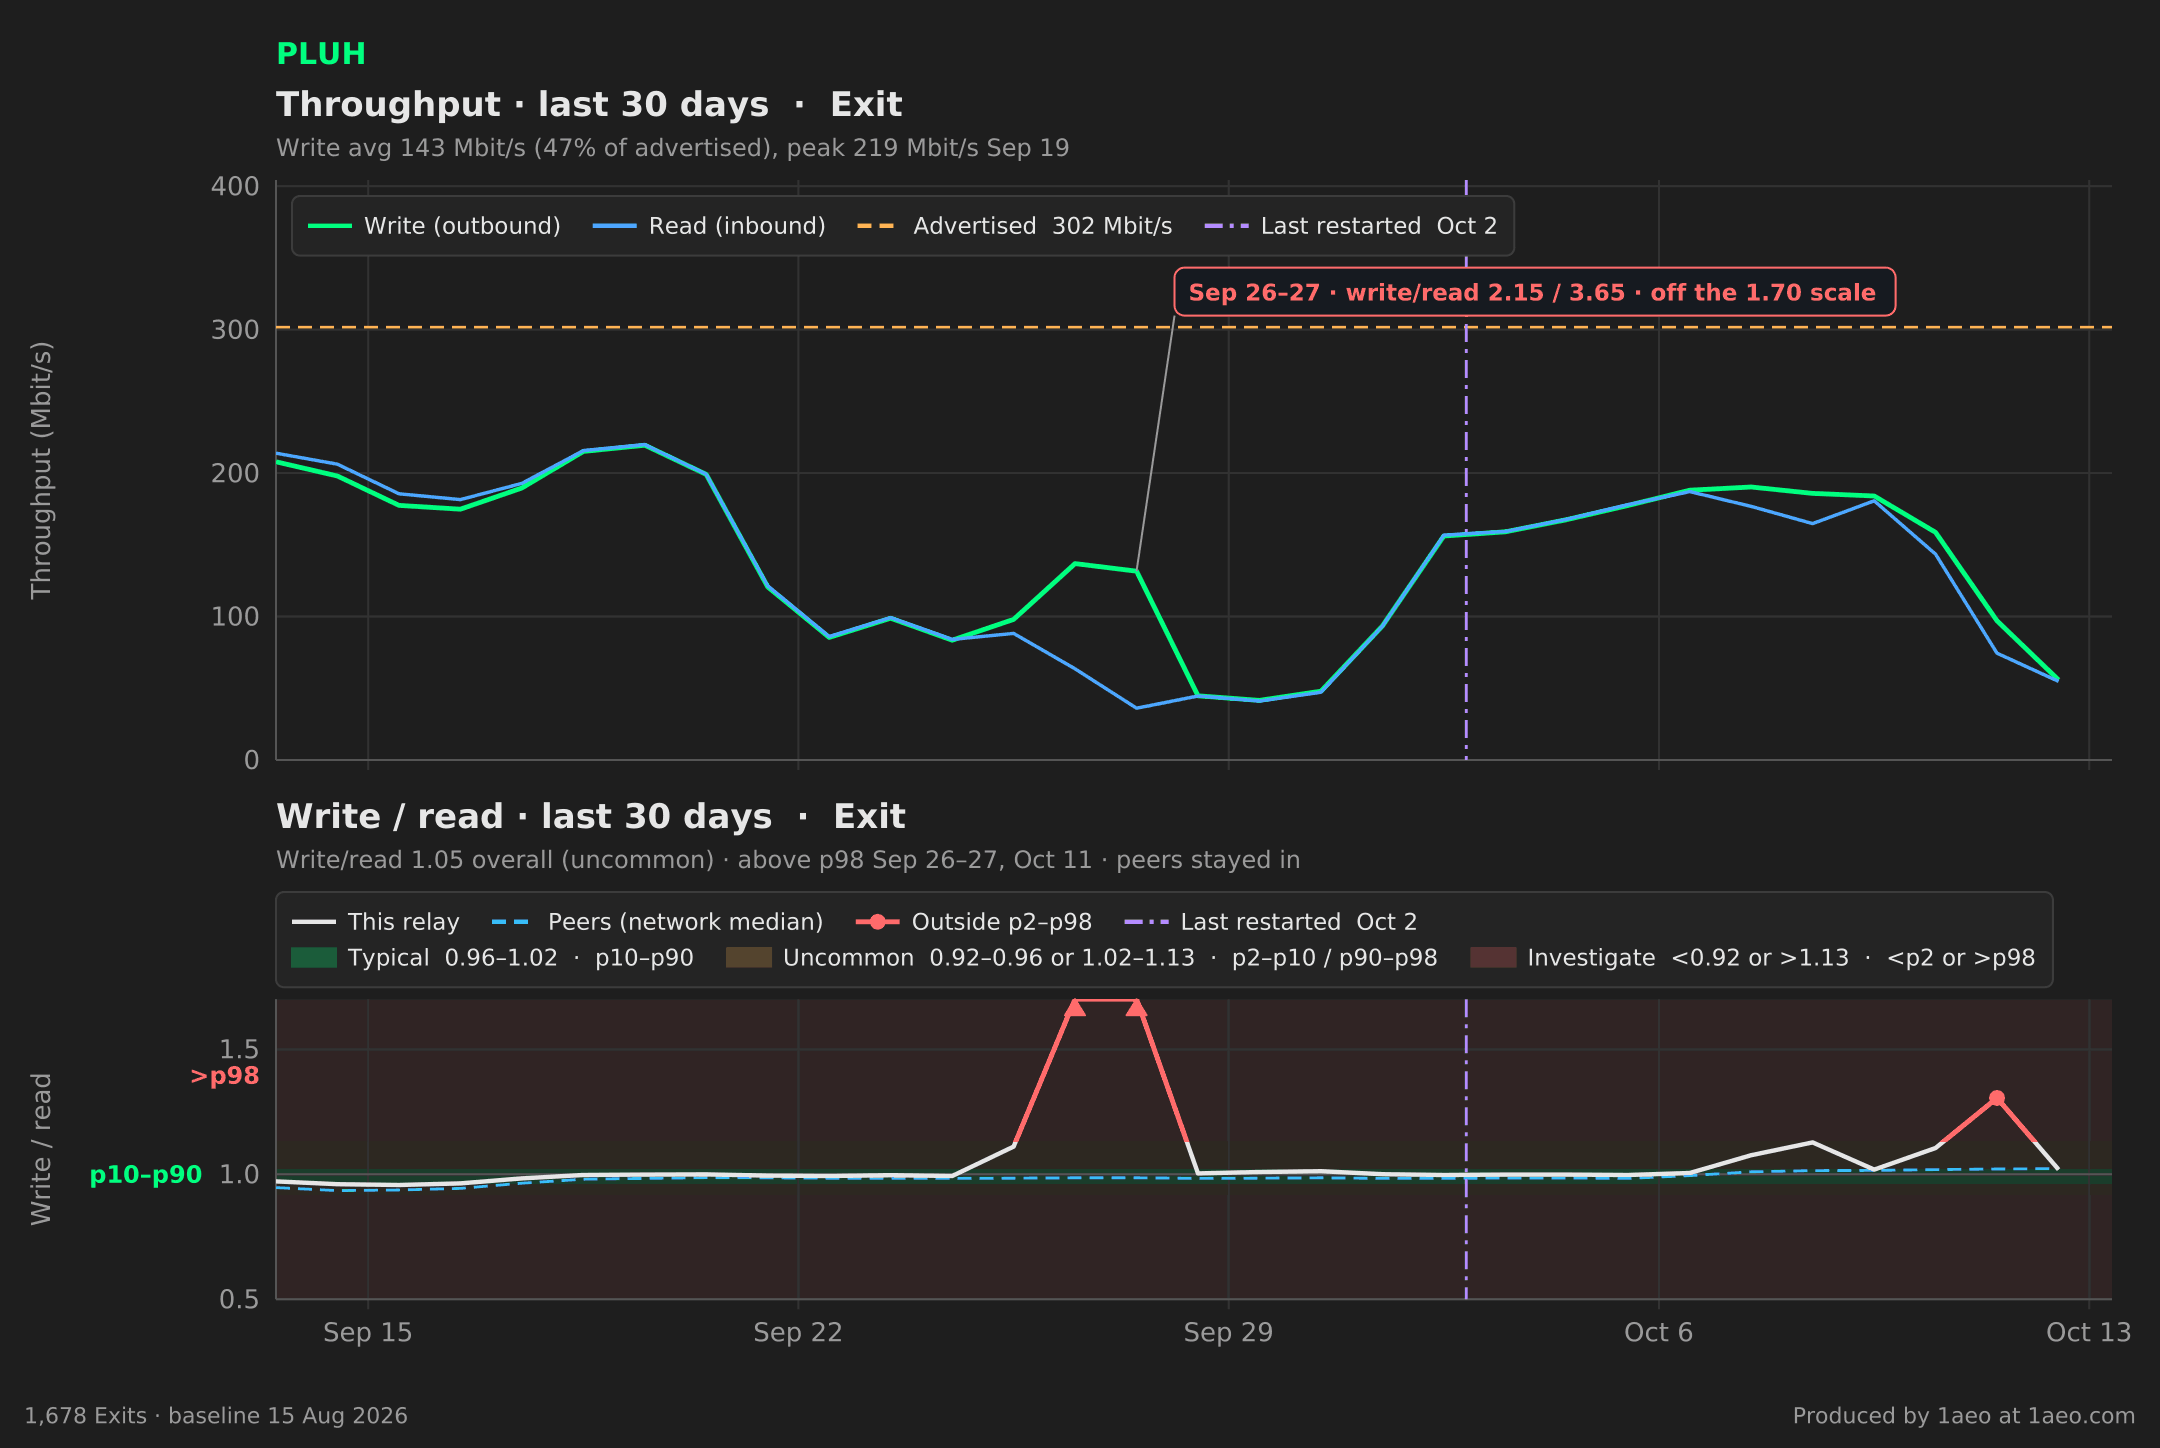Click the Sep 22 x-axis label
Screen dimensions: 2160x1448
point(798,1333)
